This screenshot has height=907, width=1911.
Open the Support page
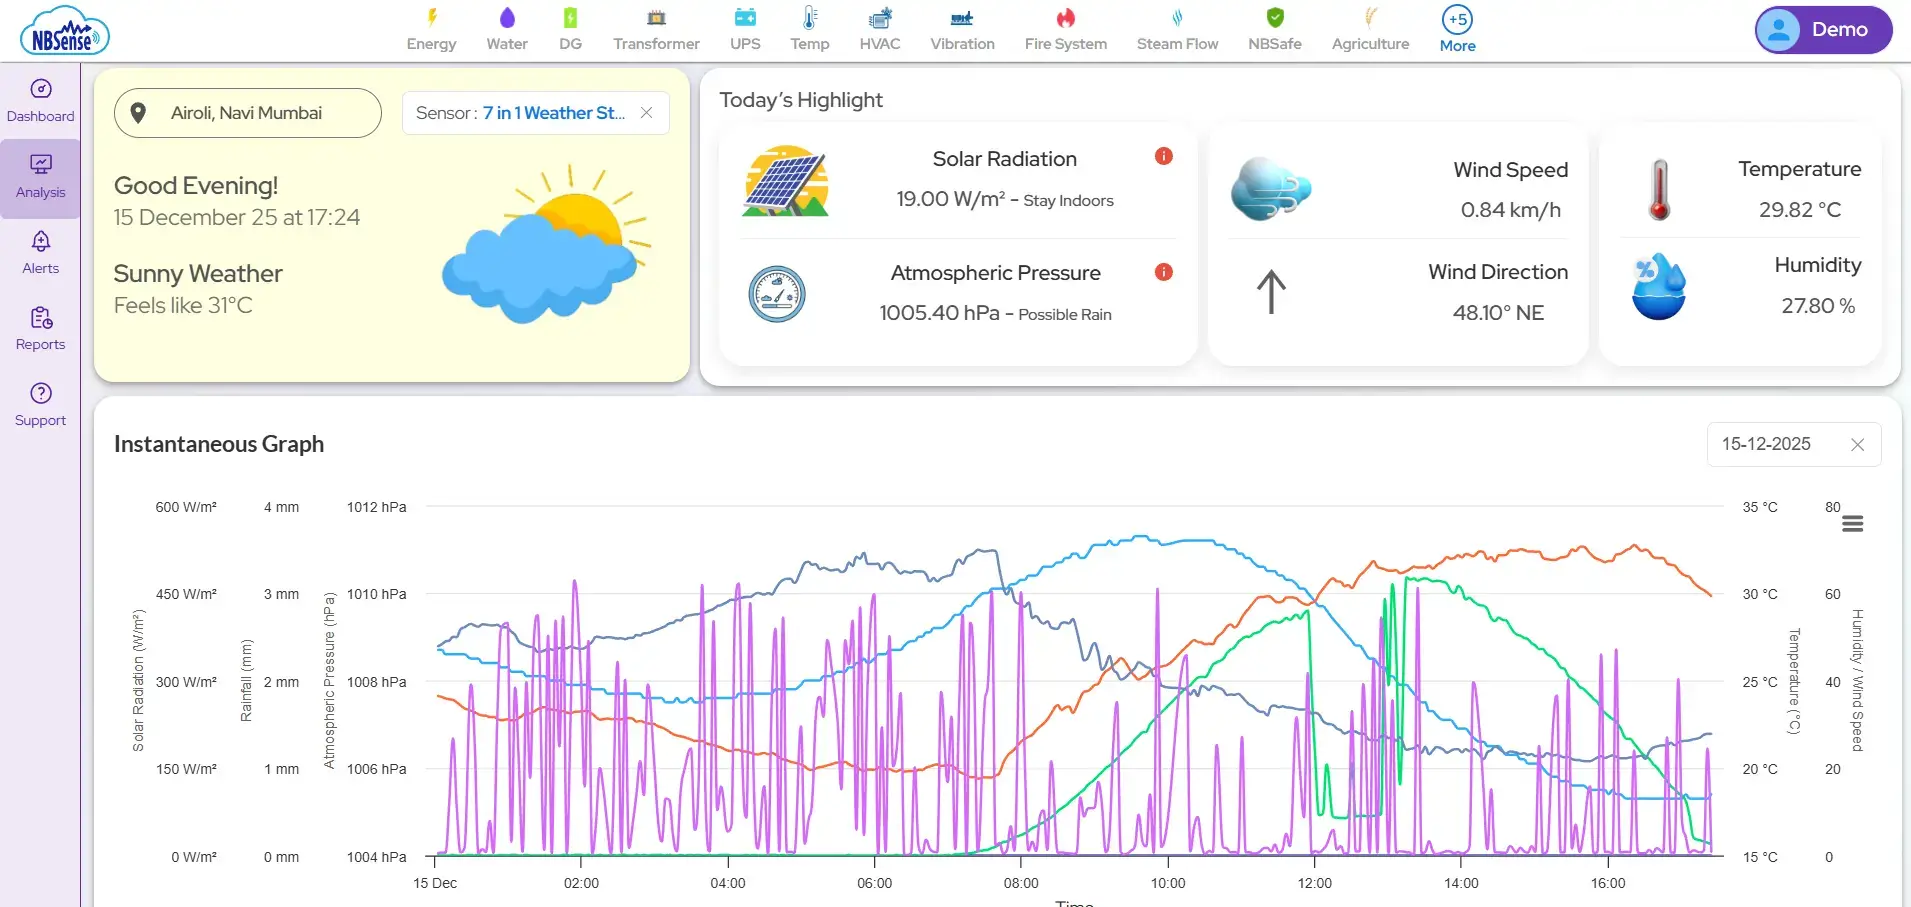pyautogui.click(x=40, y=402)
